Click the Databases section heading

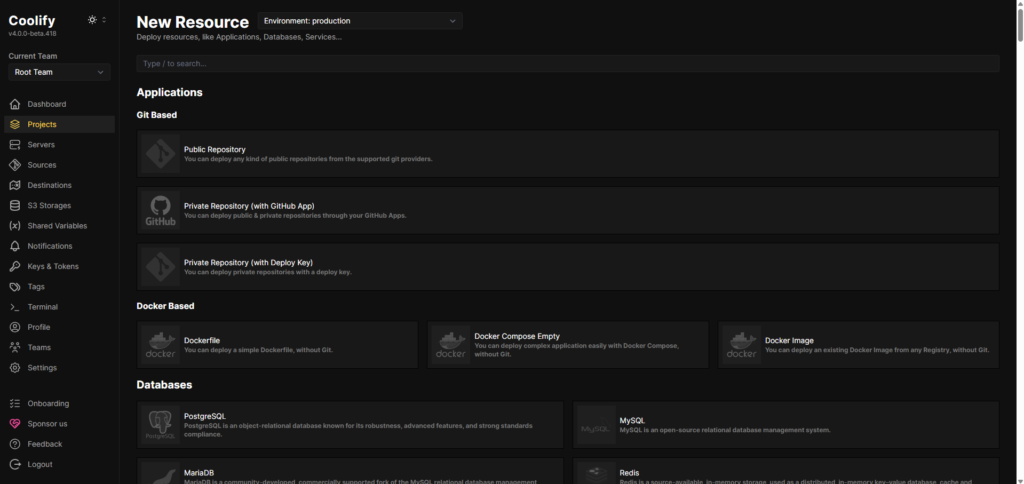click(165, 385)
